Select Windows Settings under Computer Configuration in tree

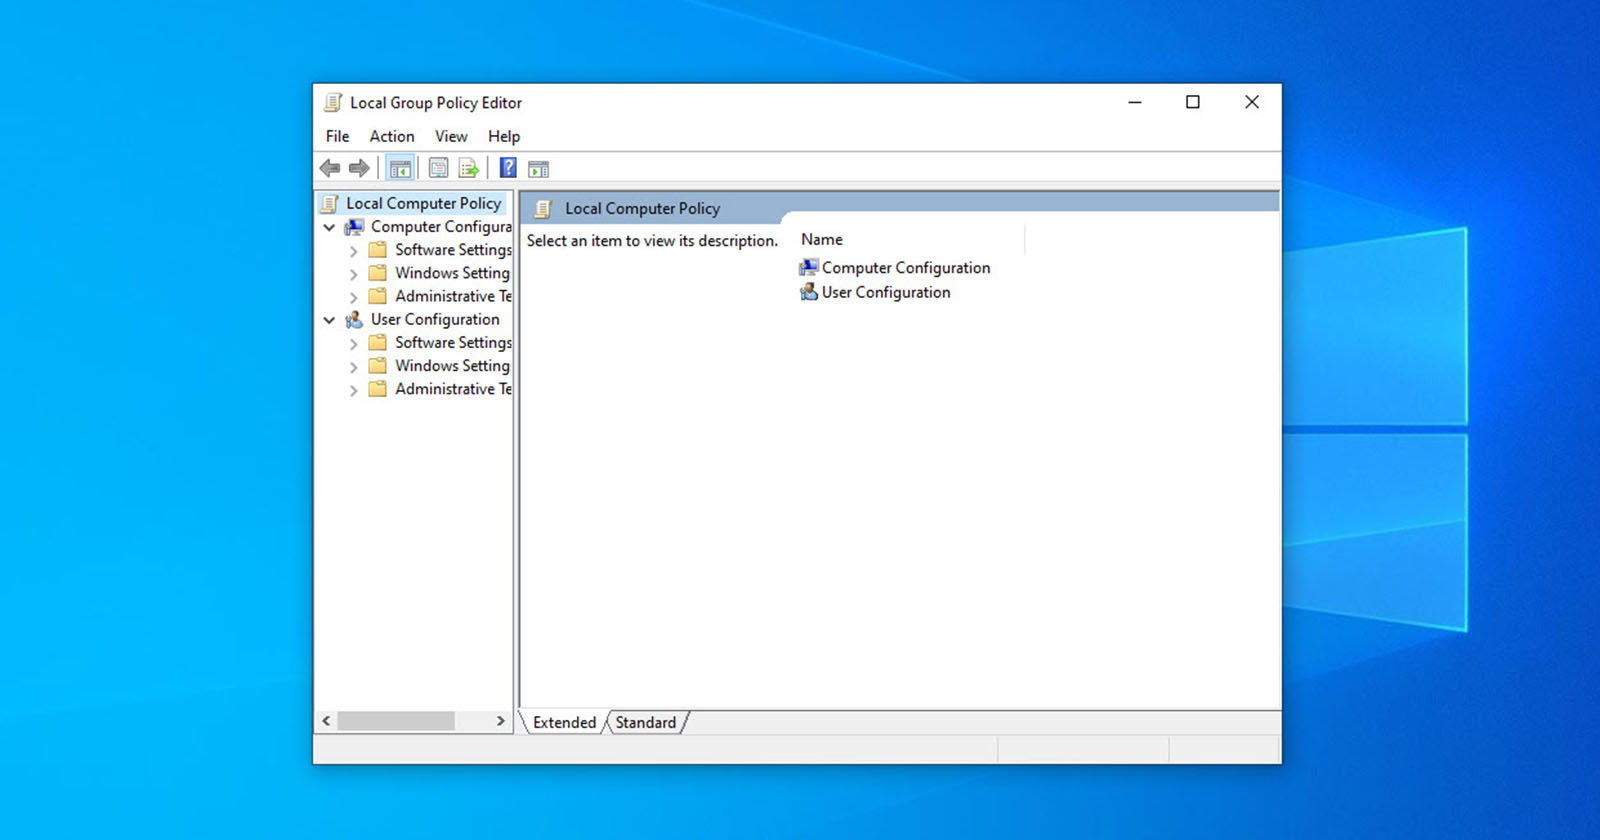click(452, 273)
